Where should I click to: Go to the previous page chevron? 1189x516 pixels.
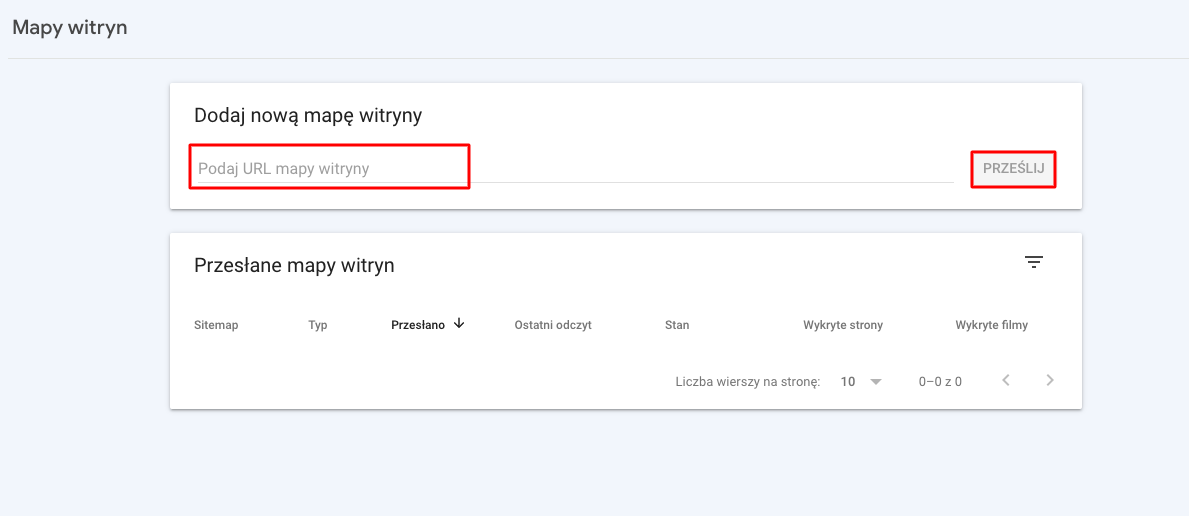click(x=1006, y=381)
